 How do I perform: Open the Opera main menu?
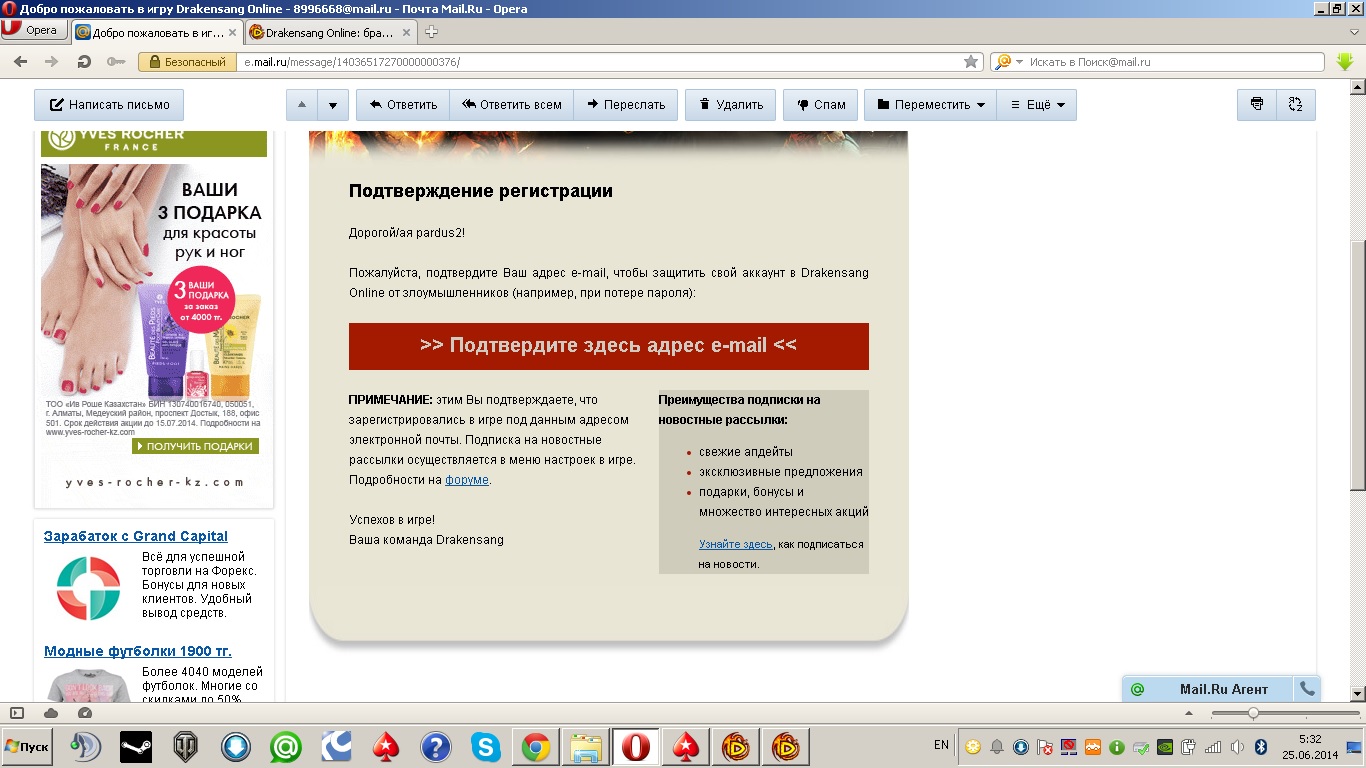[x=32, y=30]
